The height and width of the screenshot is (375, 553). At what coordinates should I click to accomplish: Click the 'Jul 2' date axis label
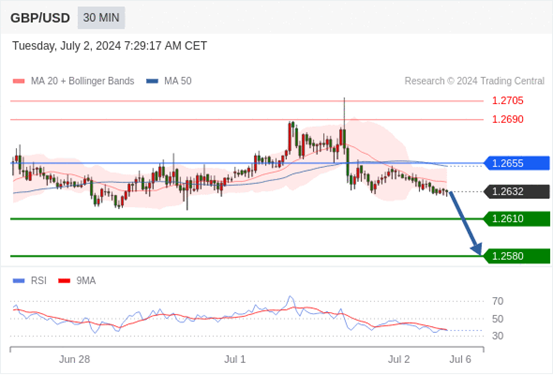click(399, 359)
